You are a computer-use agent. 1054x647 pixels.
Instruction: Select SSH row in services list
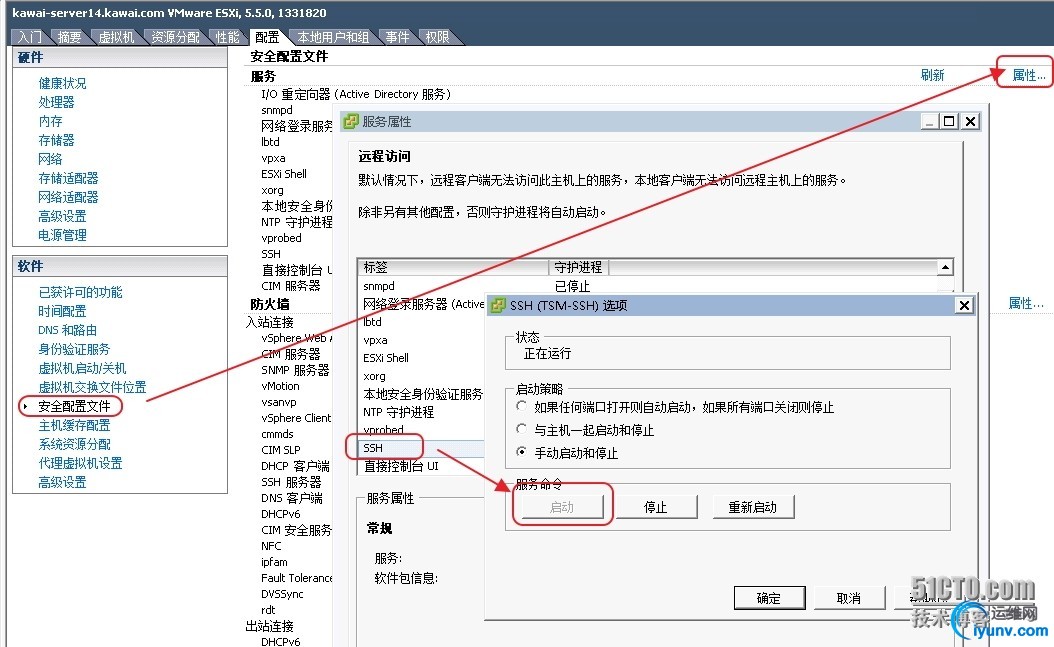421,448
